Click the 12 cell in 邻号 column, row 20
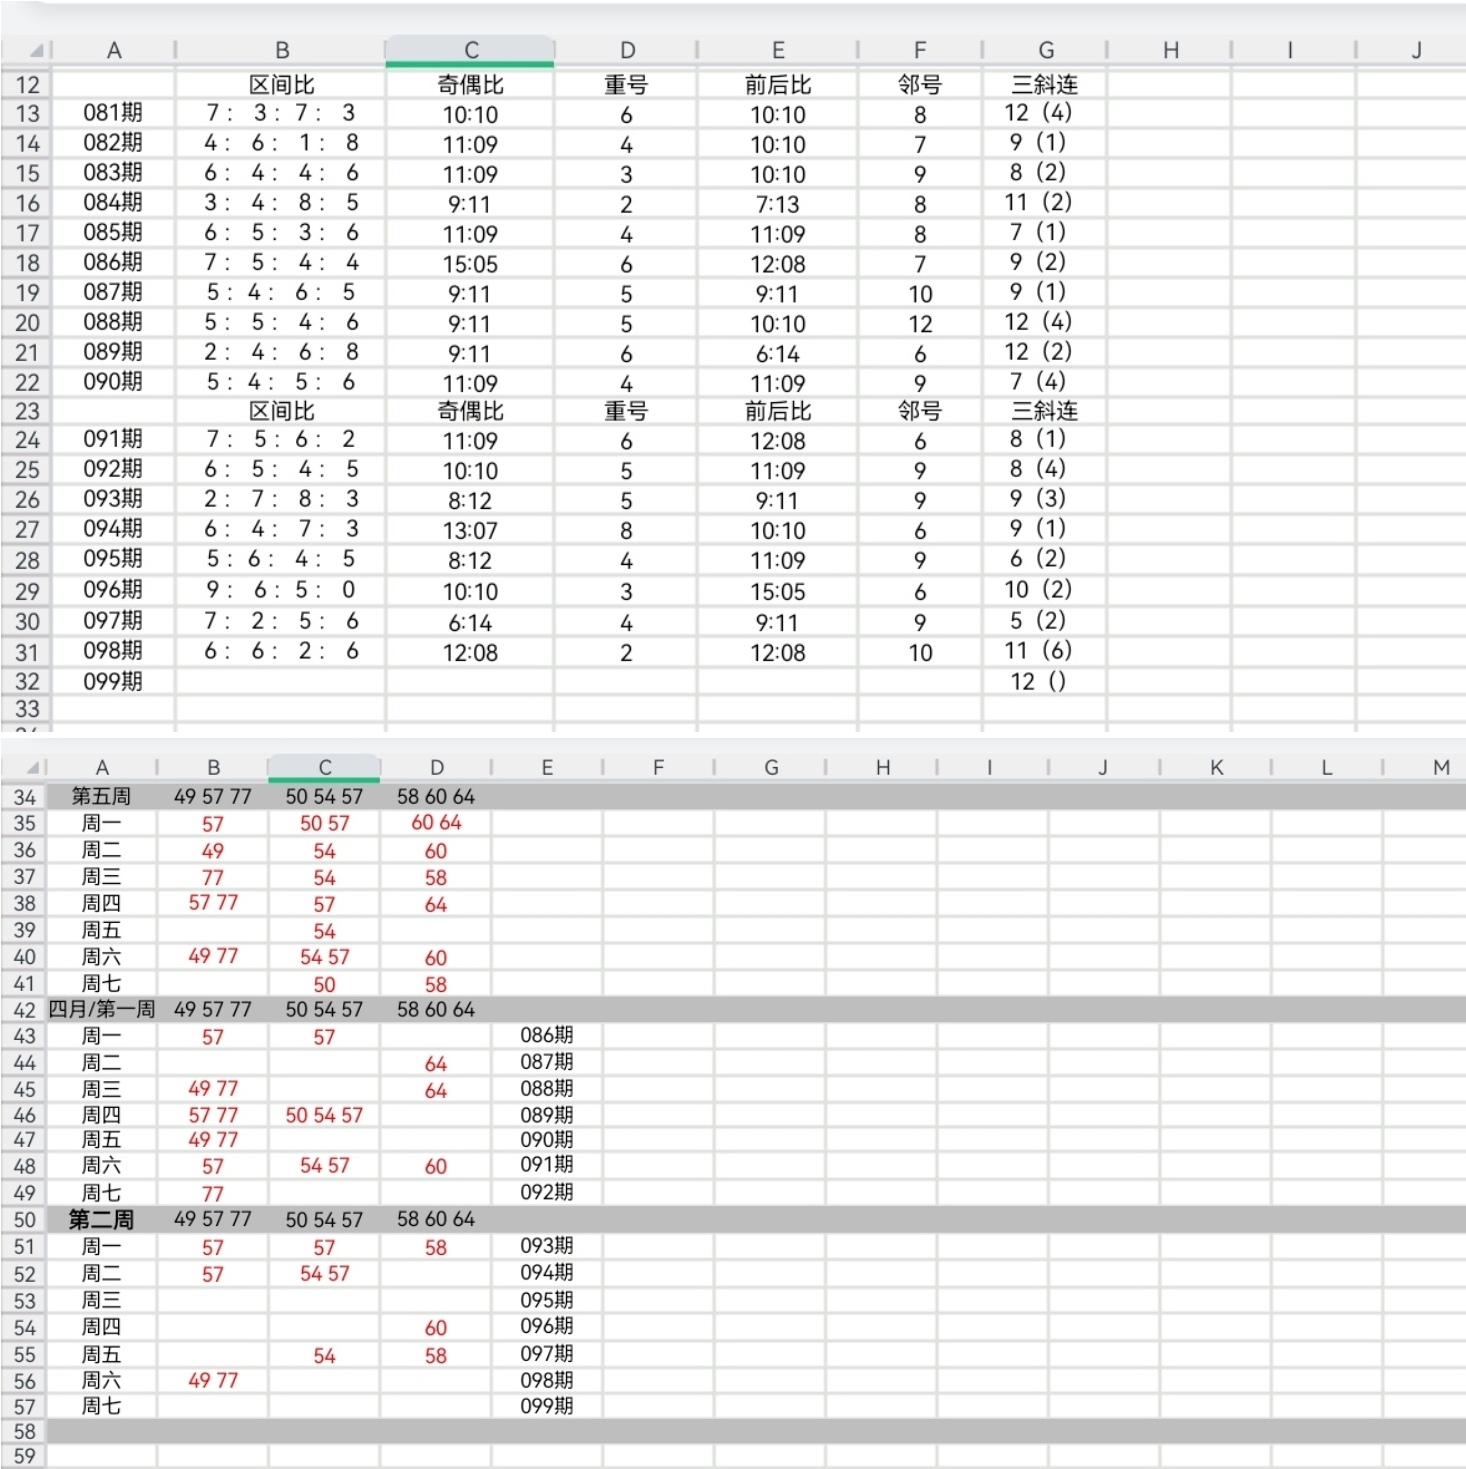 (x=920, y=324)
